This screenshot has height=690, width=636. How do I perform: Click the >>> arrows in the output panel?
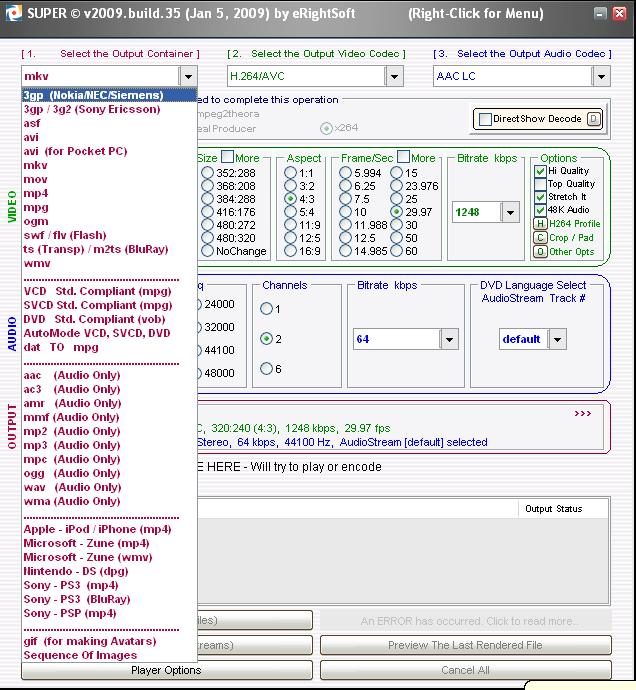(x=583, y=414)
